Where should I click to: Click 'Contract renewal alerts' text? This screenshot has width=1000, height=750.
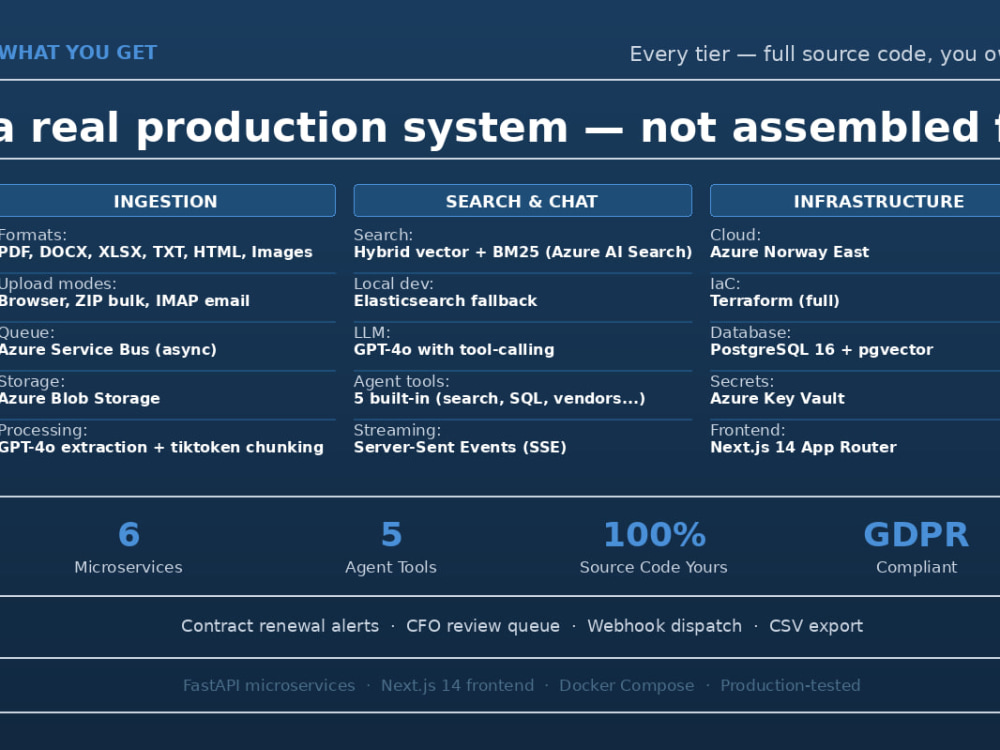[280, 626]
